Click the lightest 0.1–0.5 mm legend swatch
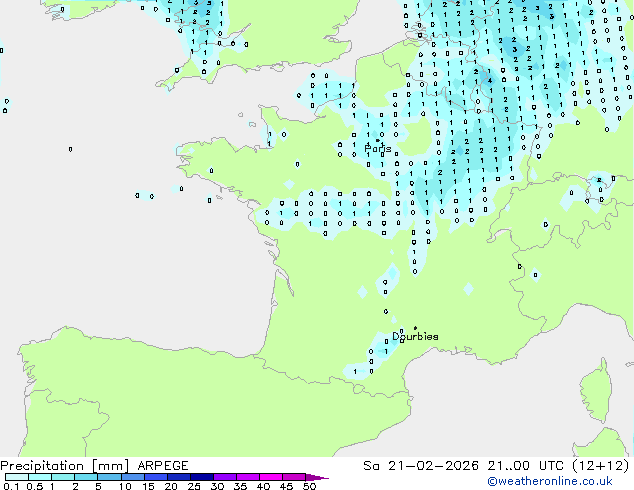 coord(17,477)
